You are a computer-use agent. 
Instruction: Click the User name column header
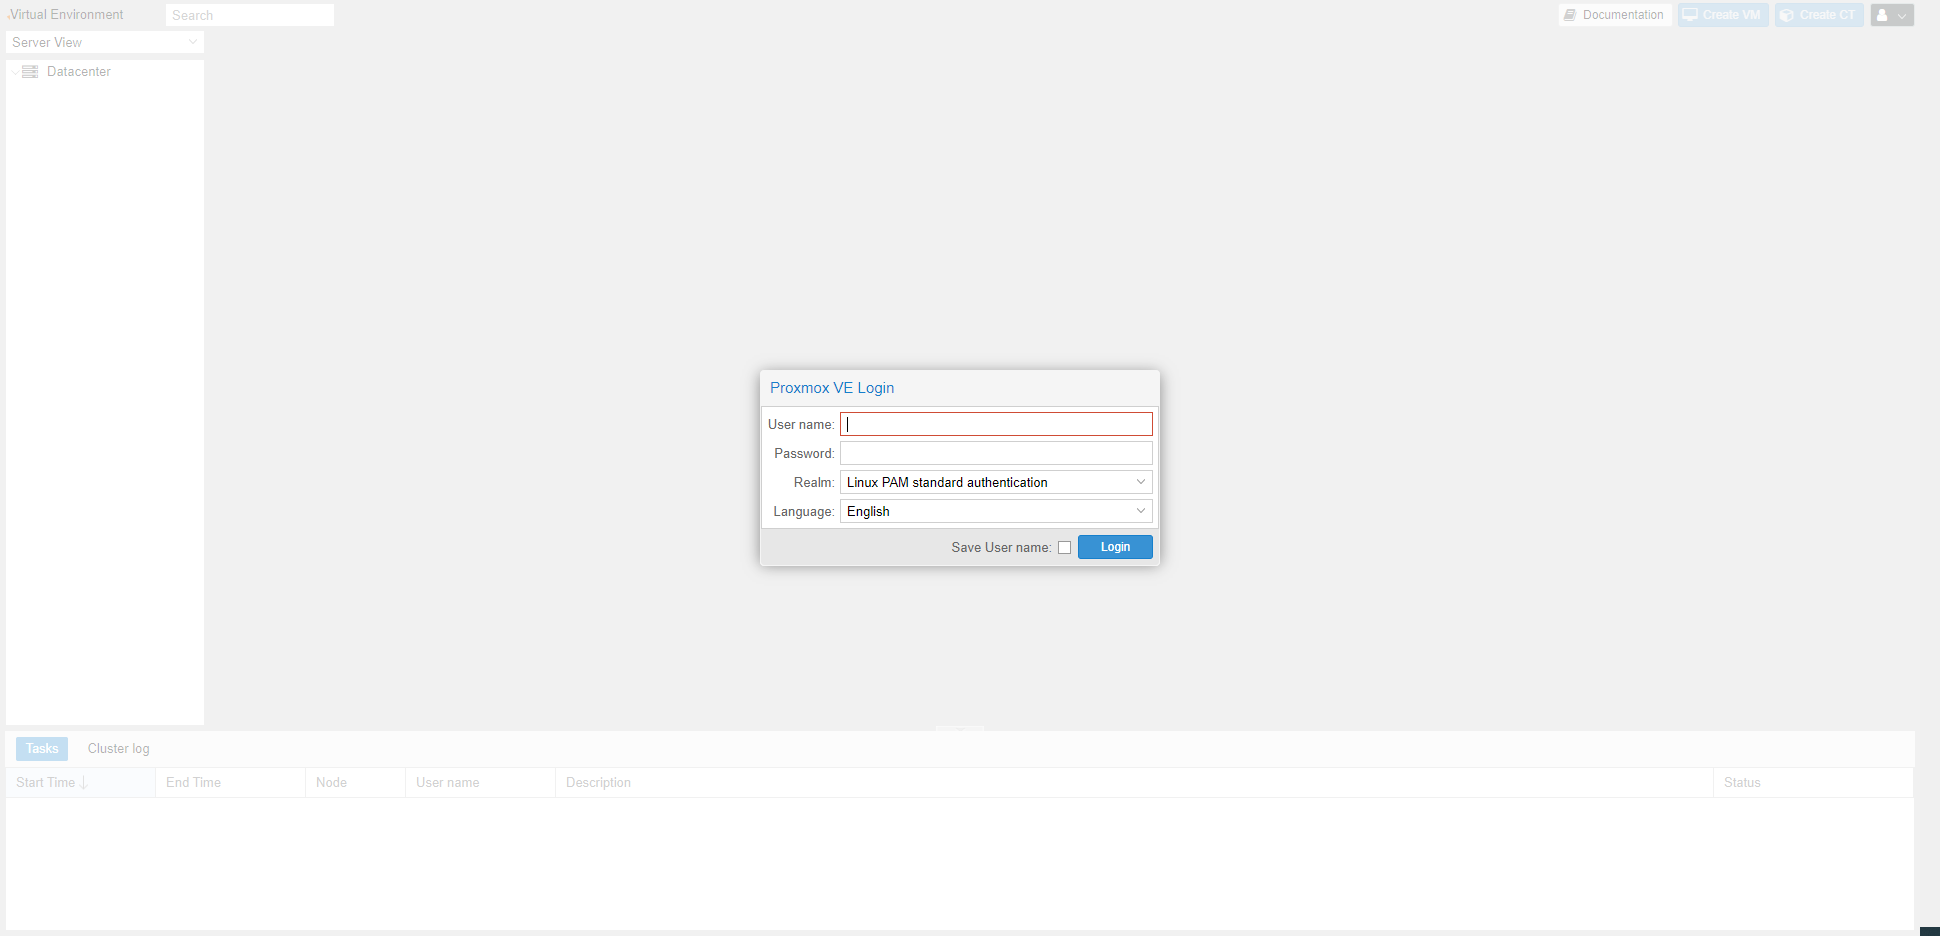[x=480, y=782]
